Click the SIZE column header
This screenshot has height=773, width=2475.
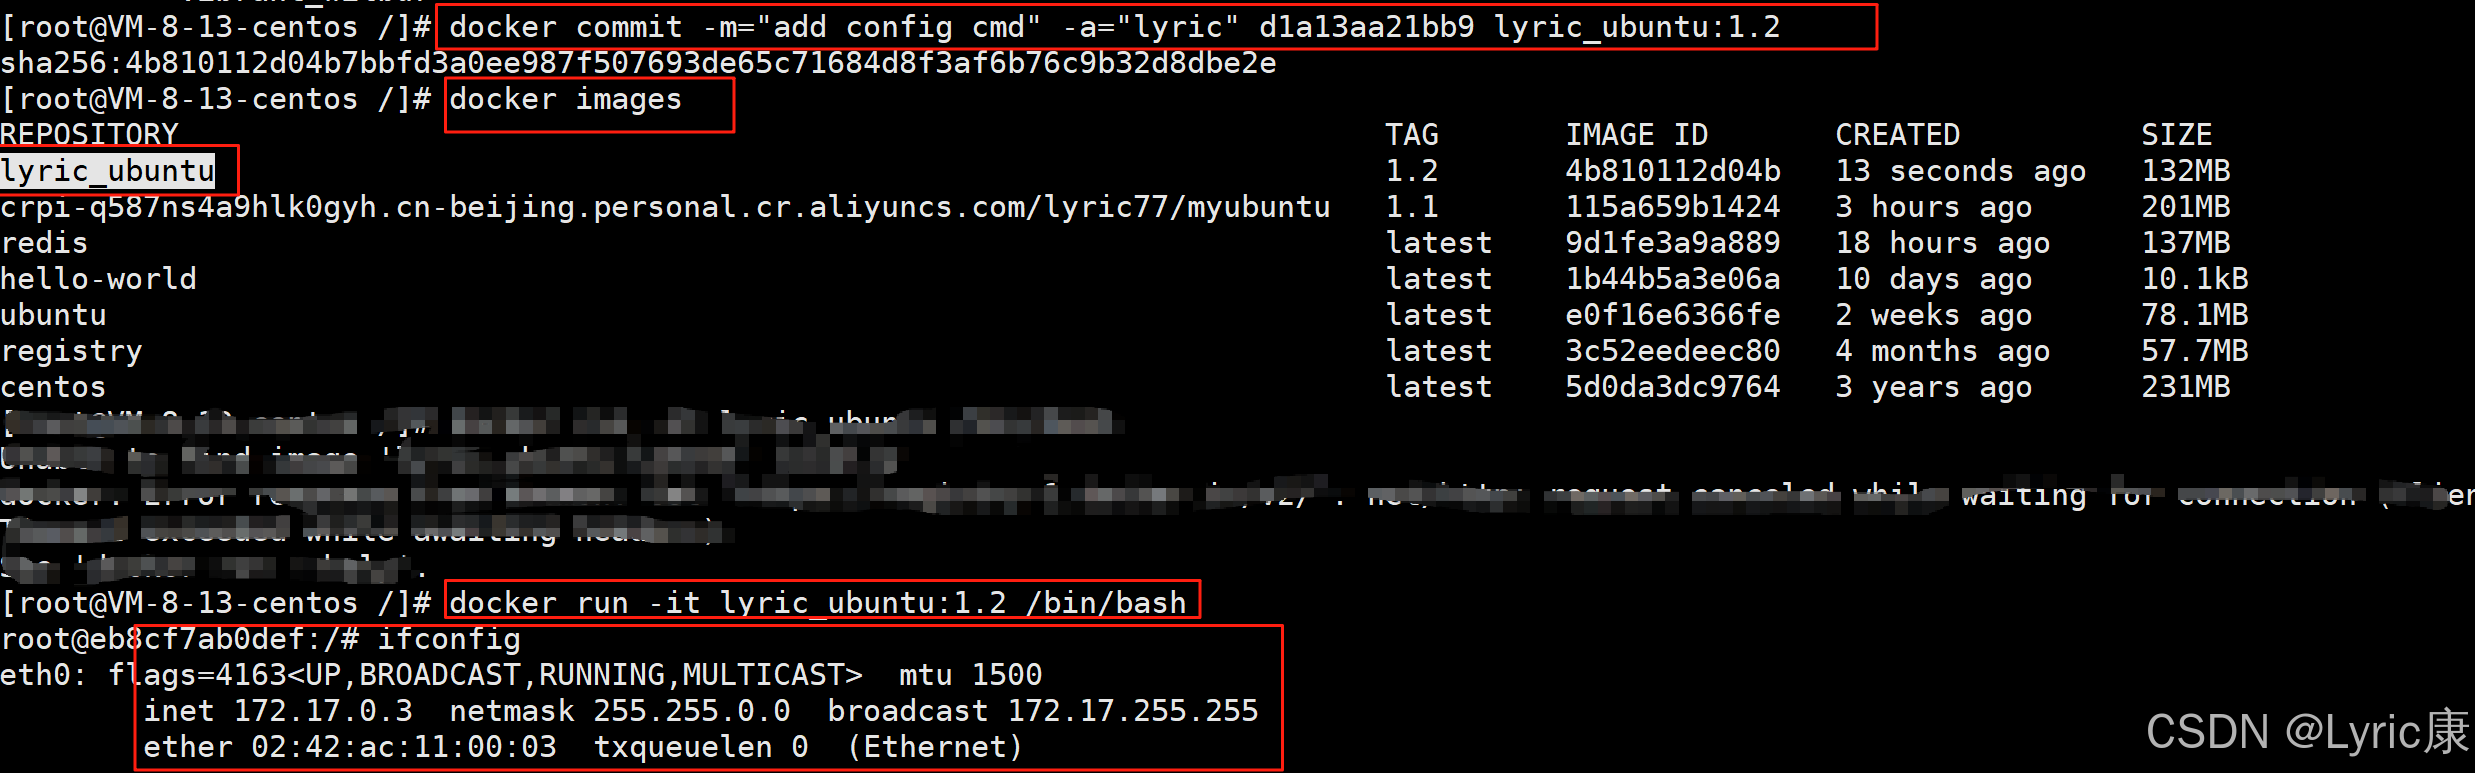point(2176,135)
